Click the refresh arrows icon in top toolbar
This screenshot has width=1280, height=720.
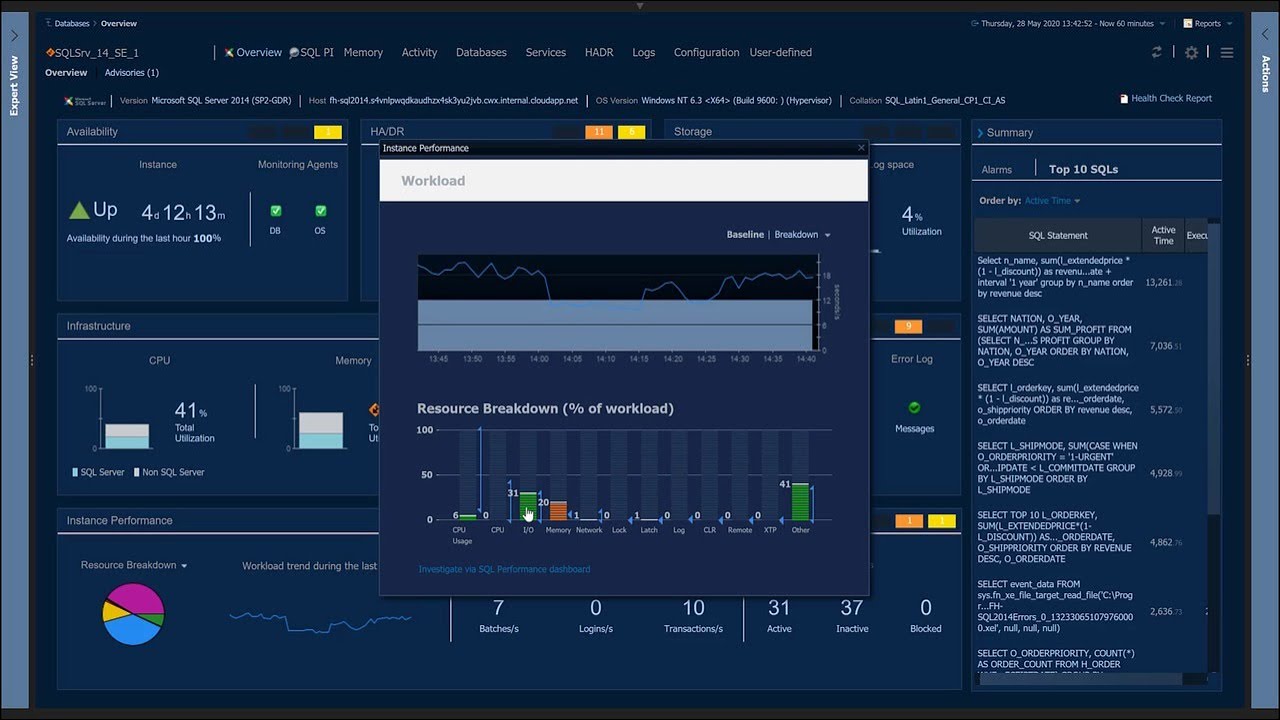point(1157,52)
